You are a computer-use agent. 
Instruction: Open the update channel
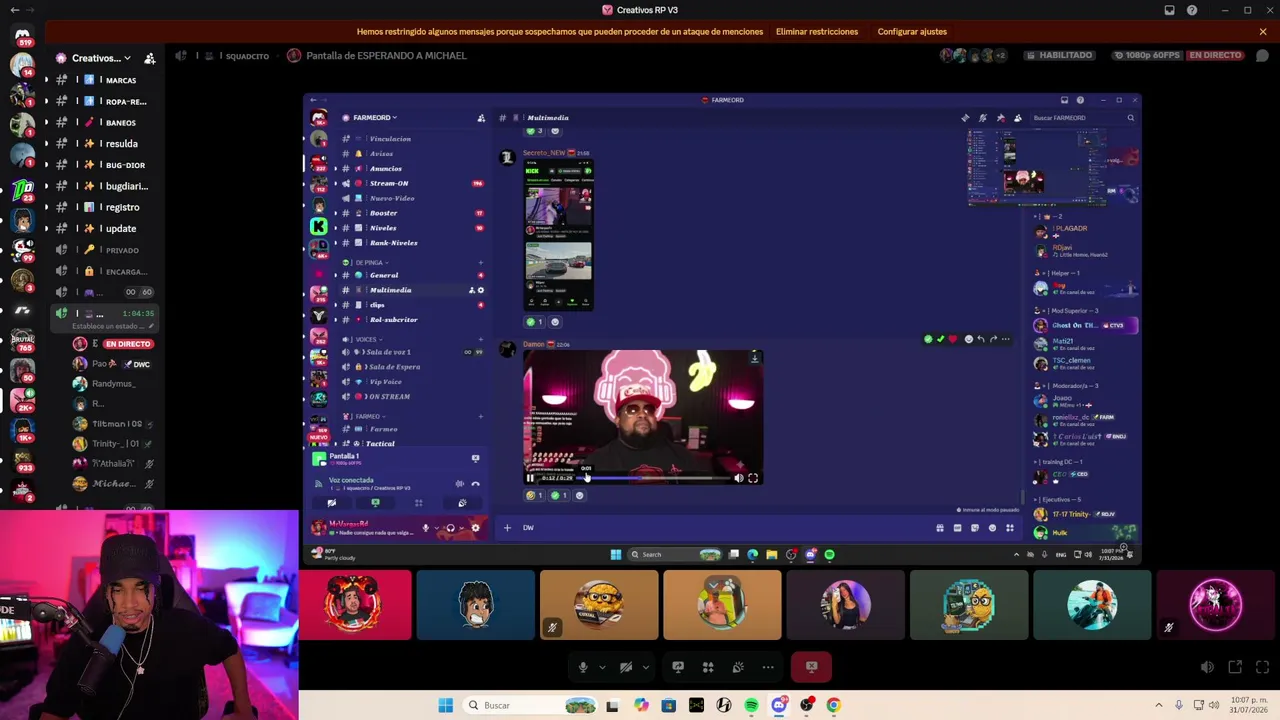click(104, 228)
